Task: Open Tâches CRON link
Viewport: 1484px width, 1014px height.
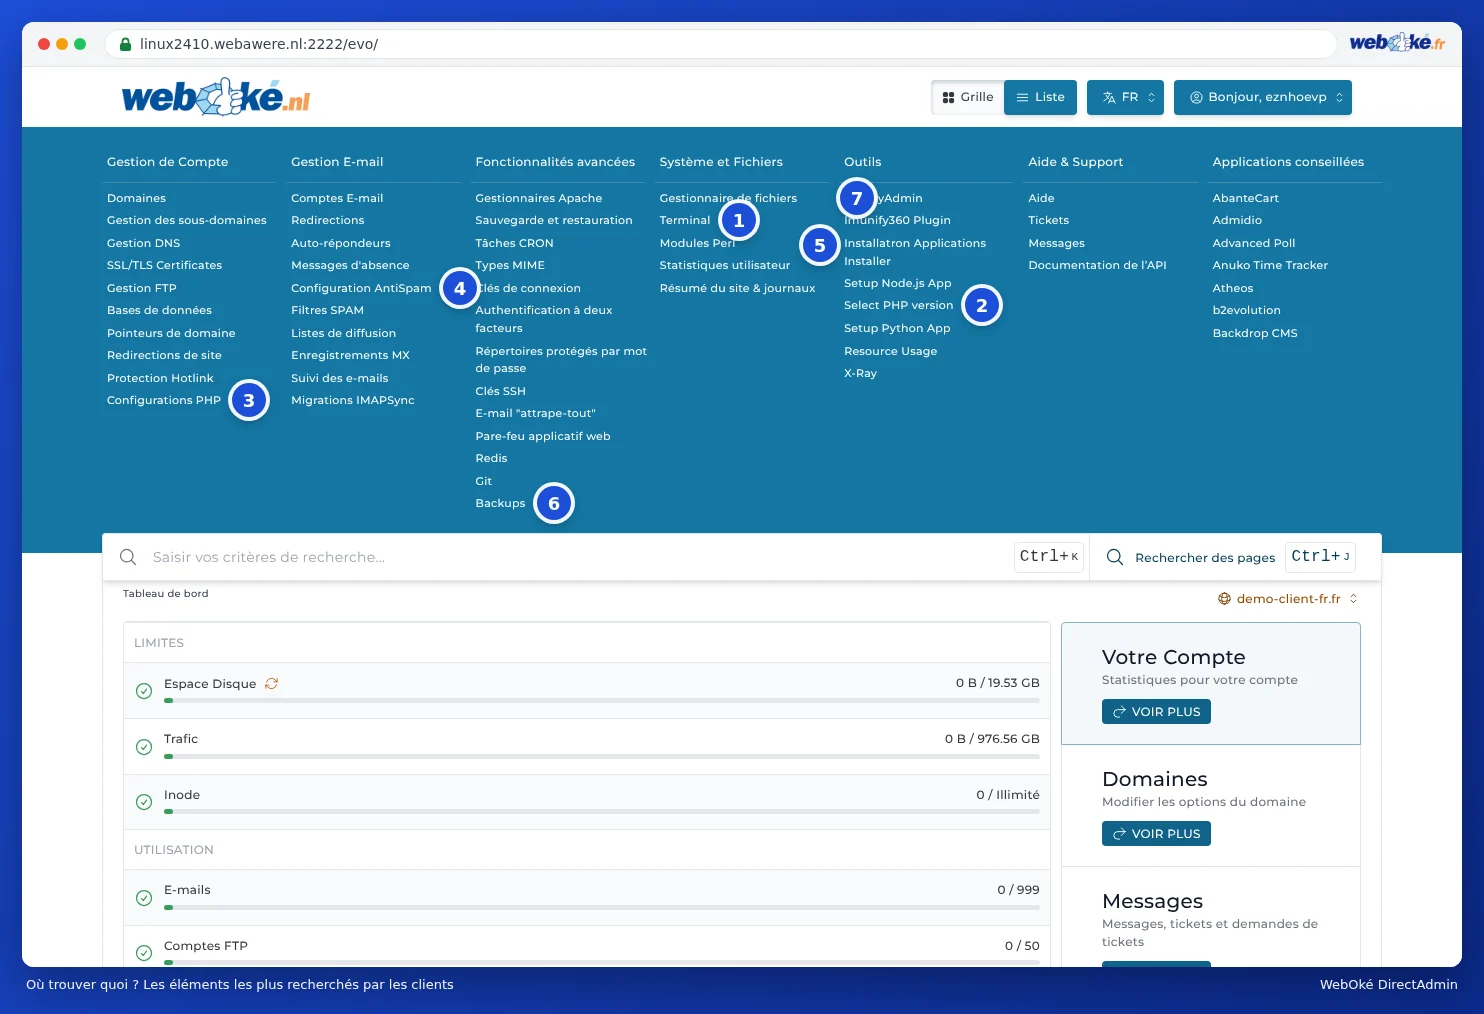Action: coord(514,243)
